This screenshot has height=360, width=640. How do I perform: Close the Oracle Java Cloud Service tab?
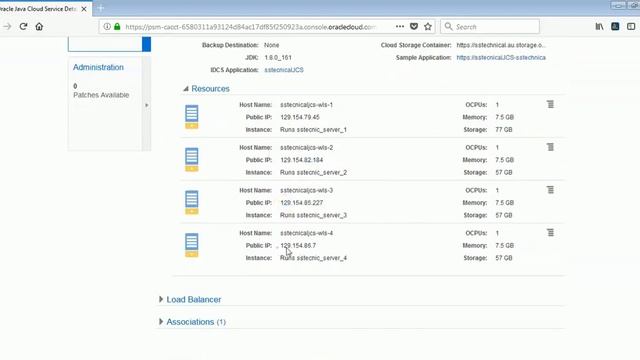coord(84,9)
